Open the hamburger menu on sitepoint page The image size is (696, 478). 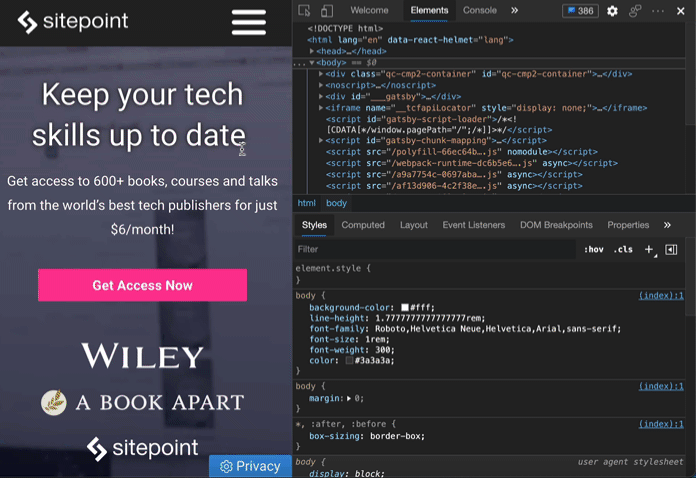[x=249, y=22]
